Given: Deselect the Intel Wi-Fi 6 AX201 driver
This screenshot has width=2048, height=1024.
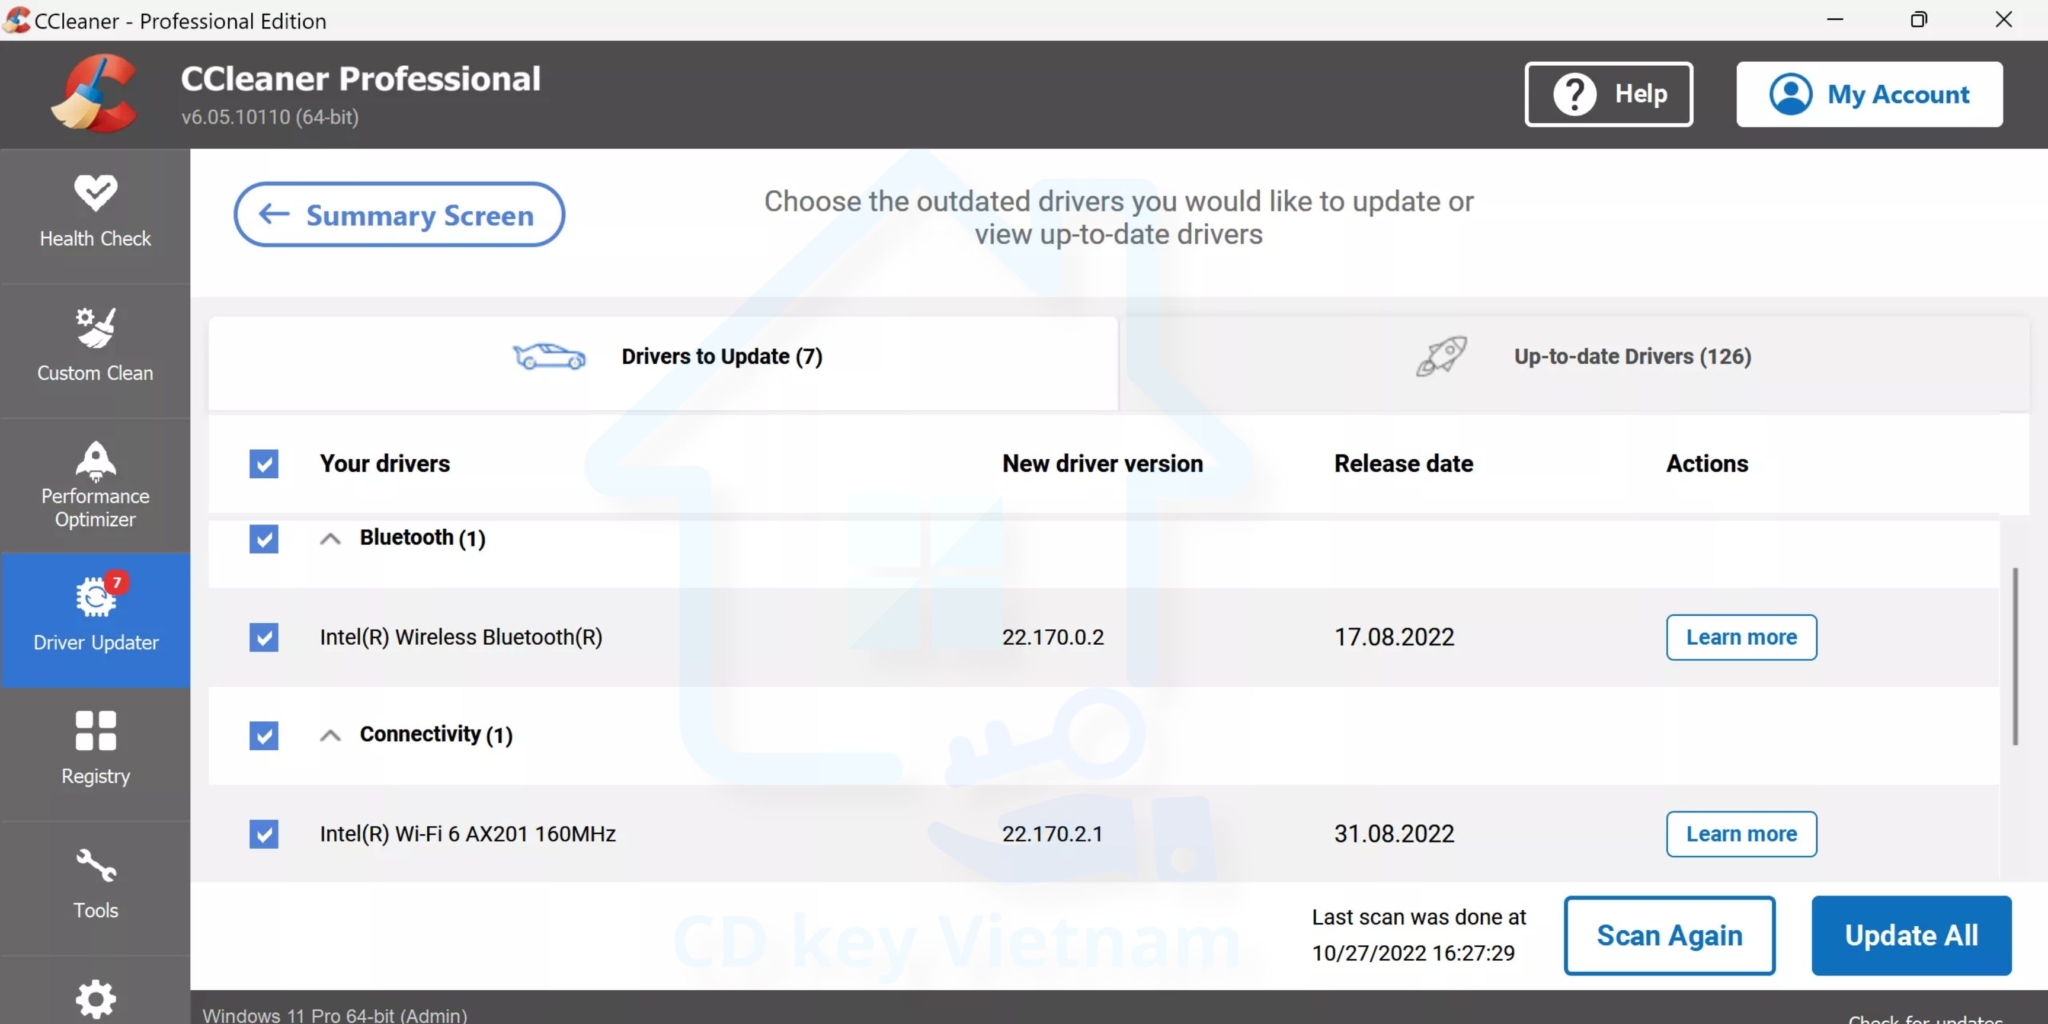Looking at the screenshot, I should [262, 834].
